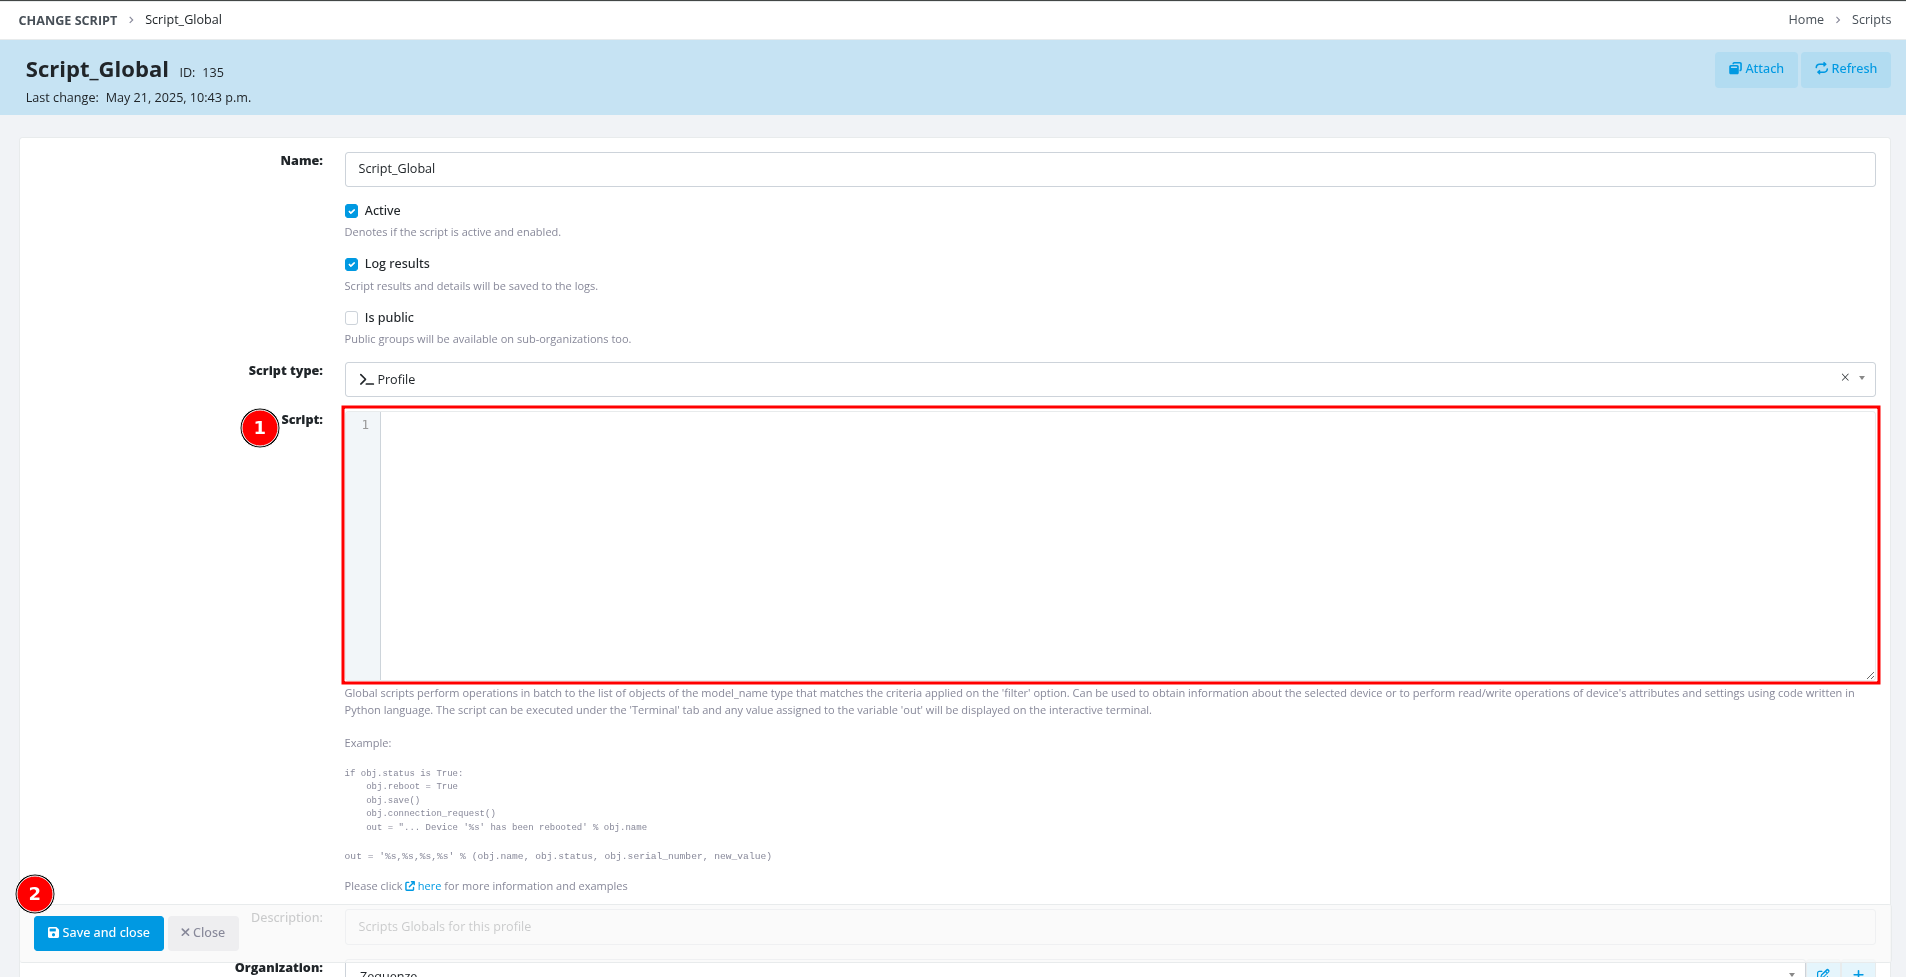
Task: Click the Attach button in the header
Action: tap(1755, 69)
